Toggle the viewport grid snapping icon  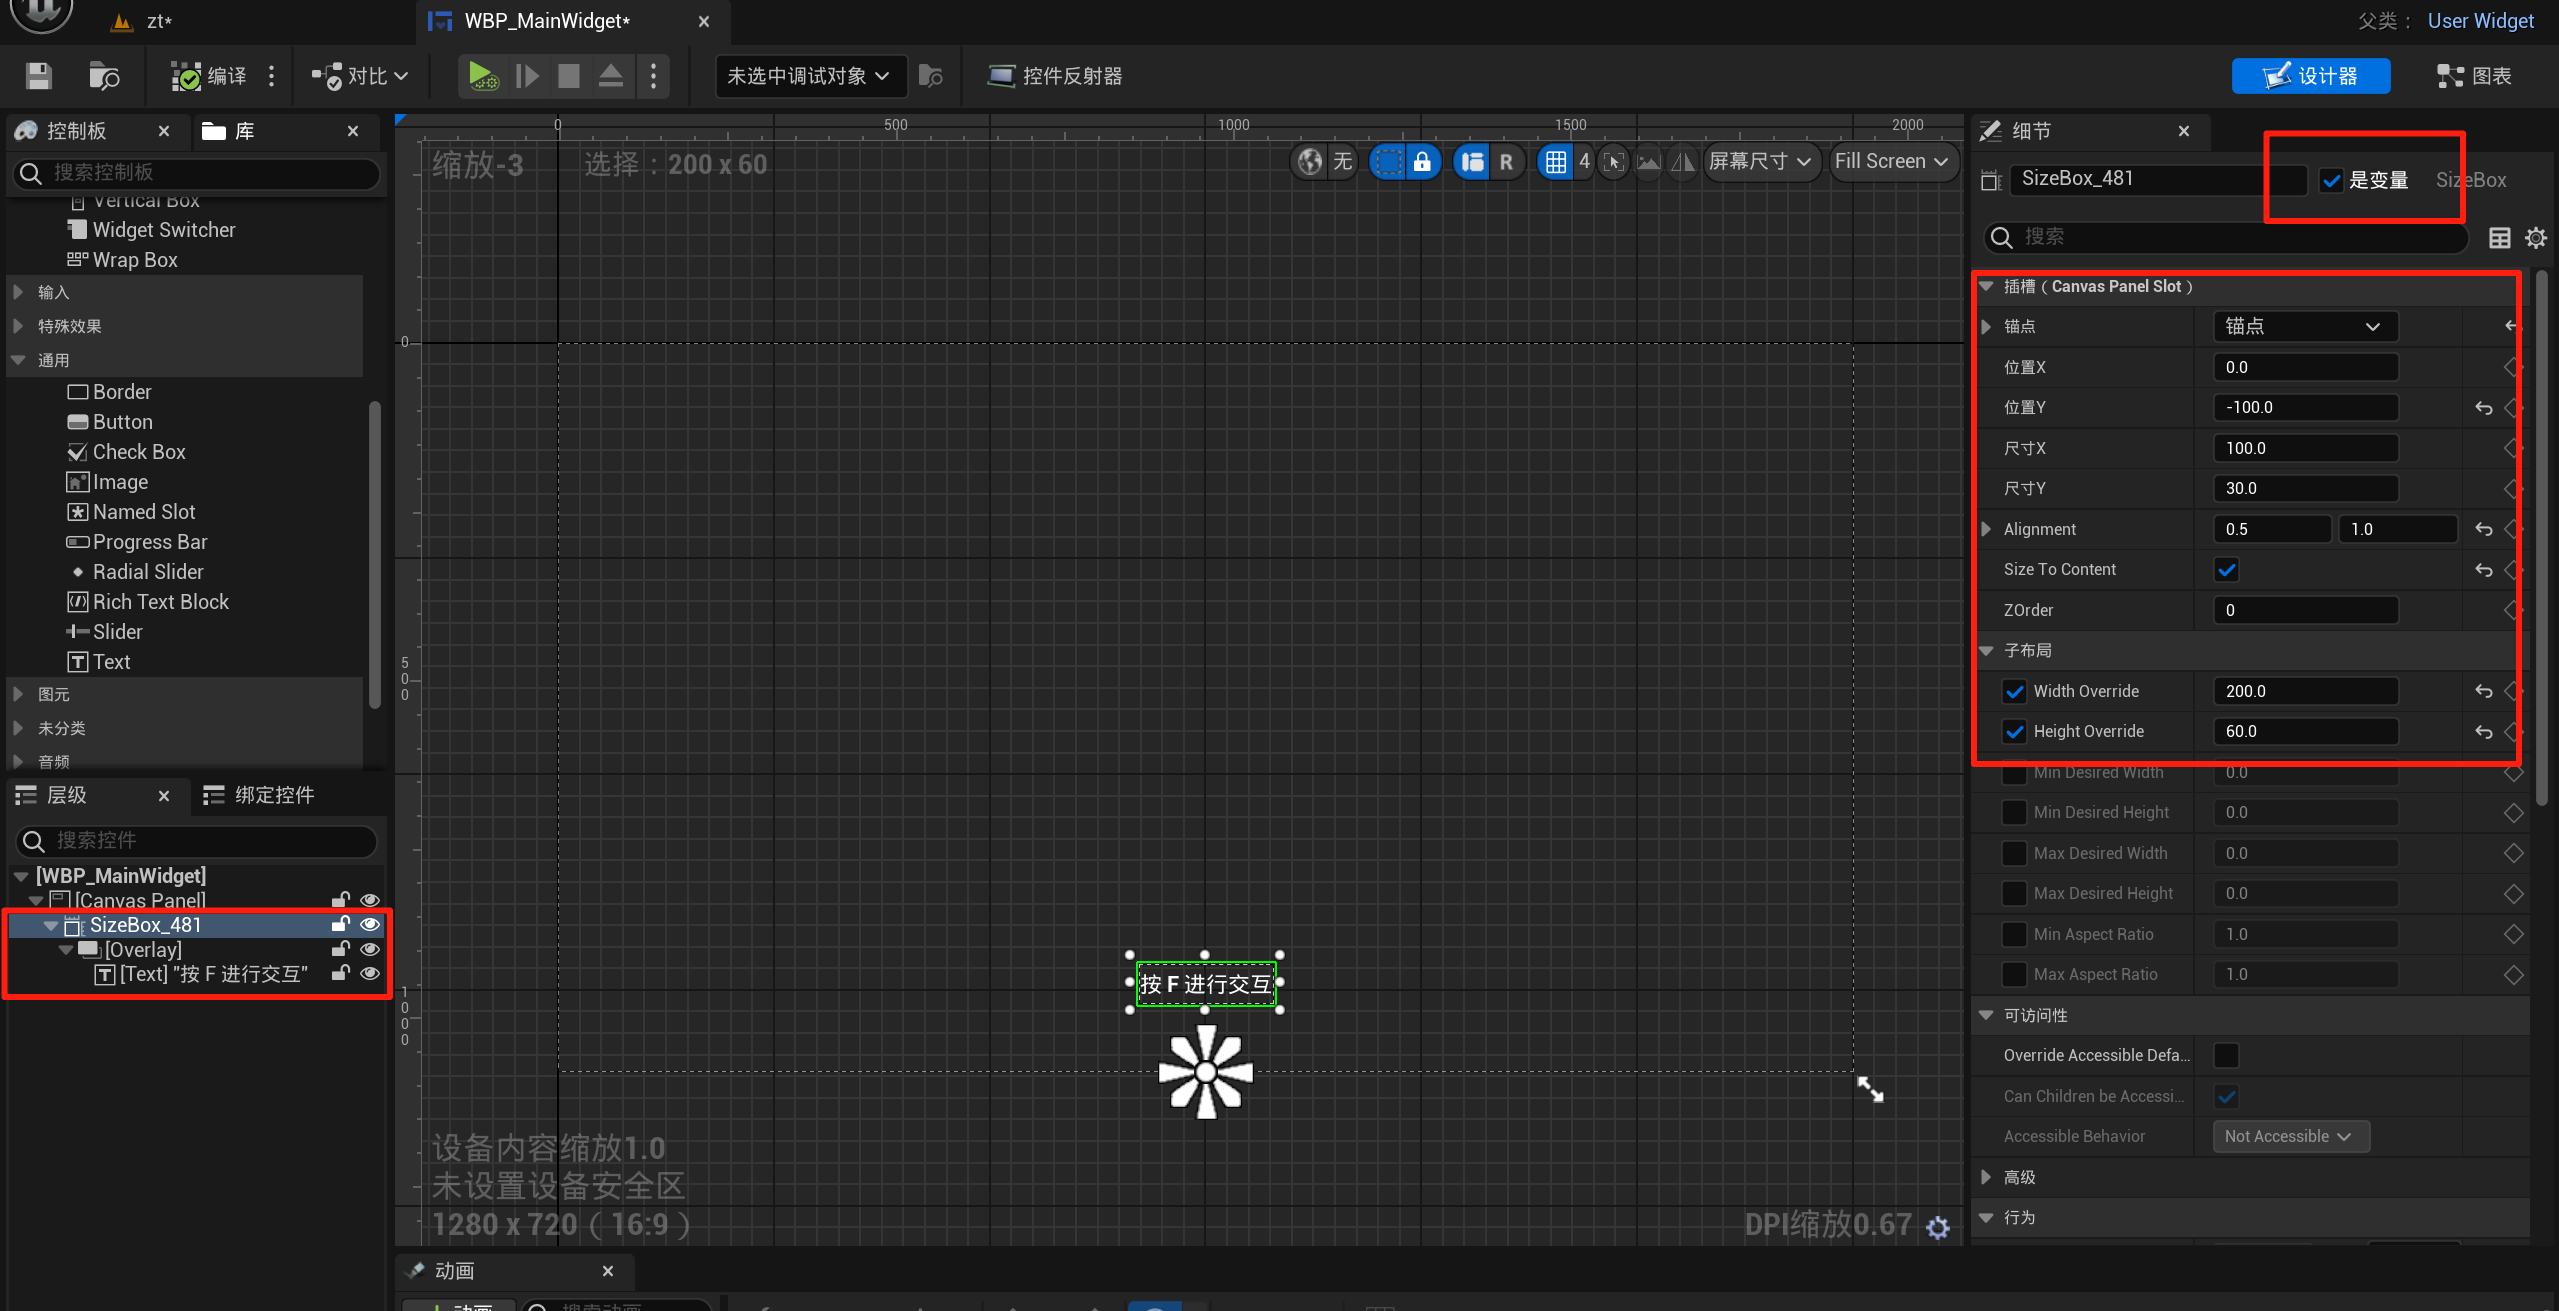point(1555,162)
